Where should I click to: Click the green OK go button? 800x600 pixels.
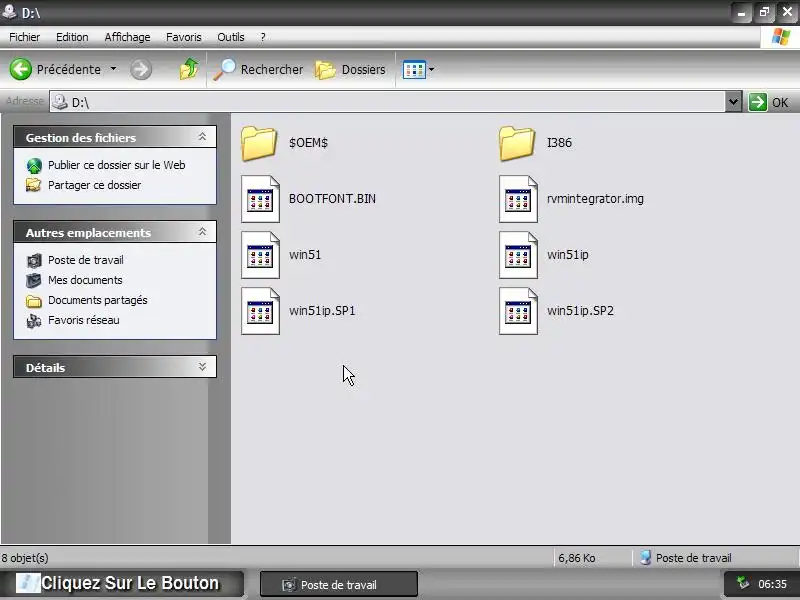[769, 102]
